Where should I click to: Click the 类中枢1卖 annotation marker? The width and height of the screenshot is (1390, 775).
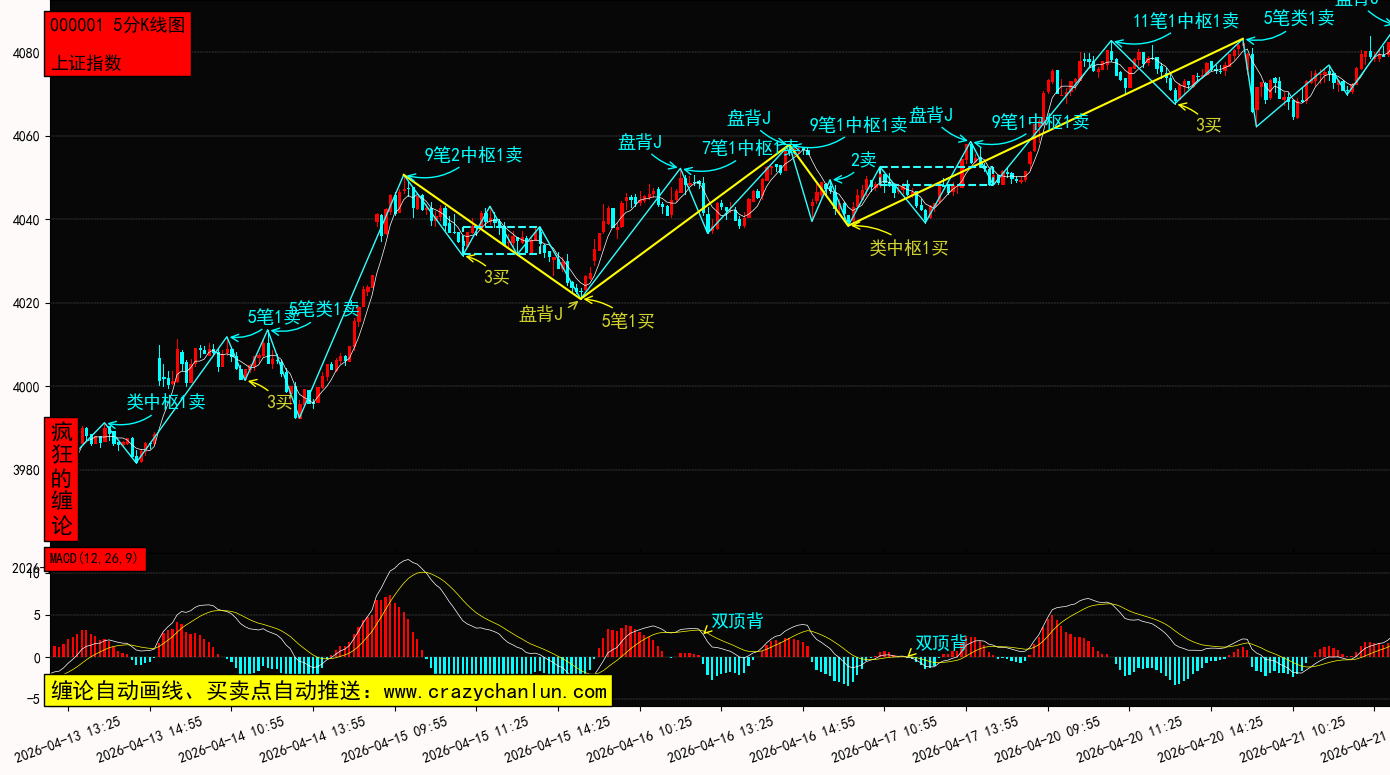(x=165, y=402)
